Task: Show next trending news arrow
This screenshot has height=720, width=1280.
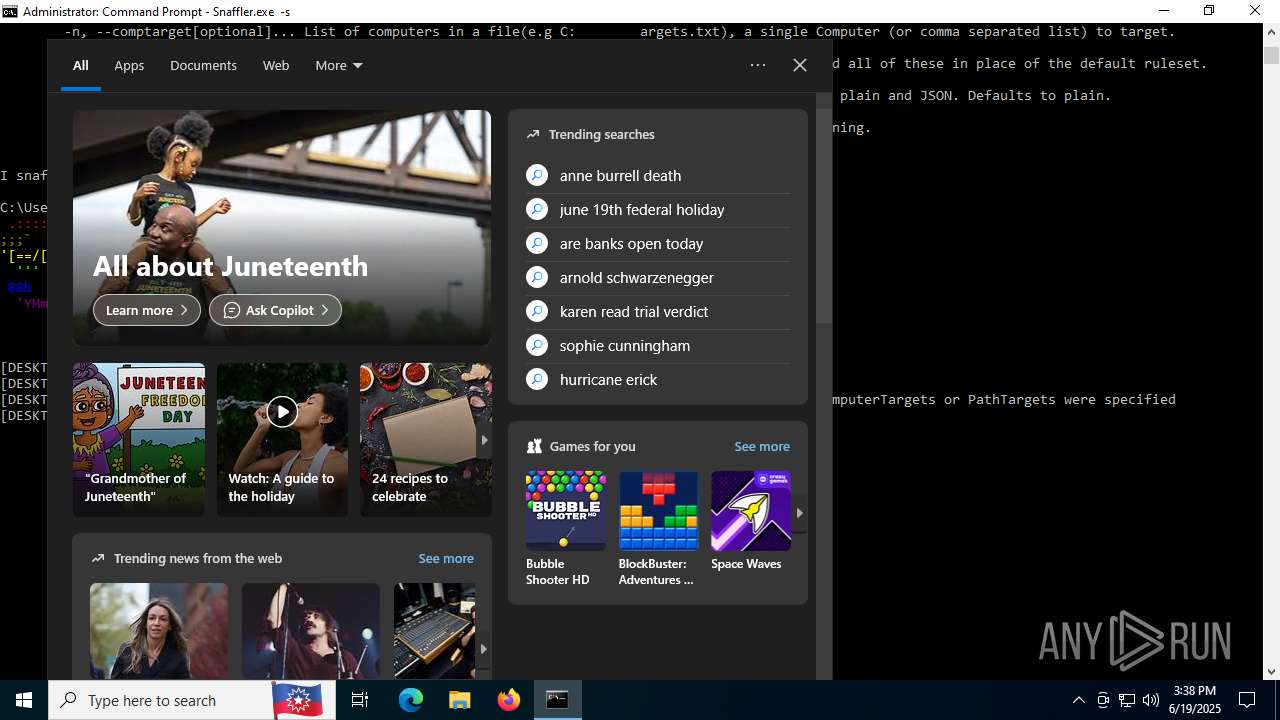Action: tap(483, 649)
